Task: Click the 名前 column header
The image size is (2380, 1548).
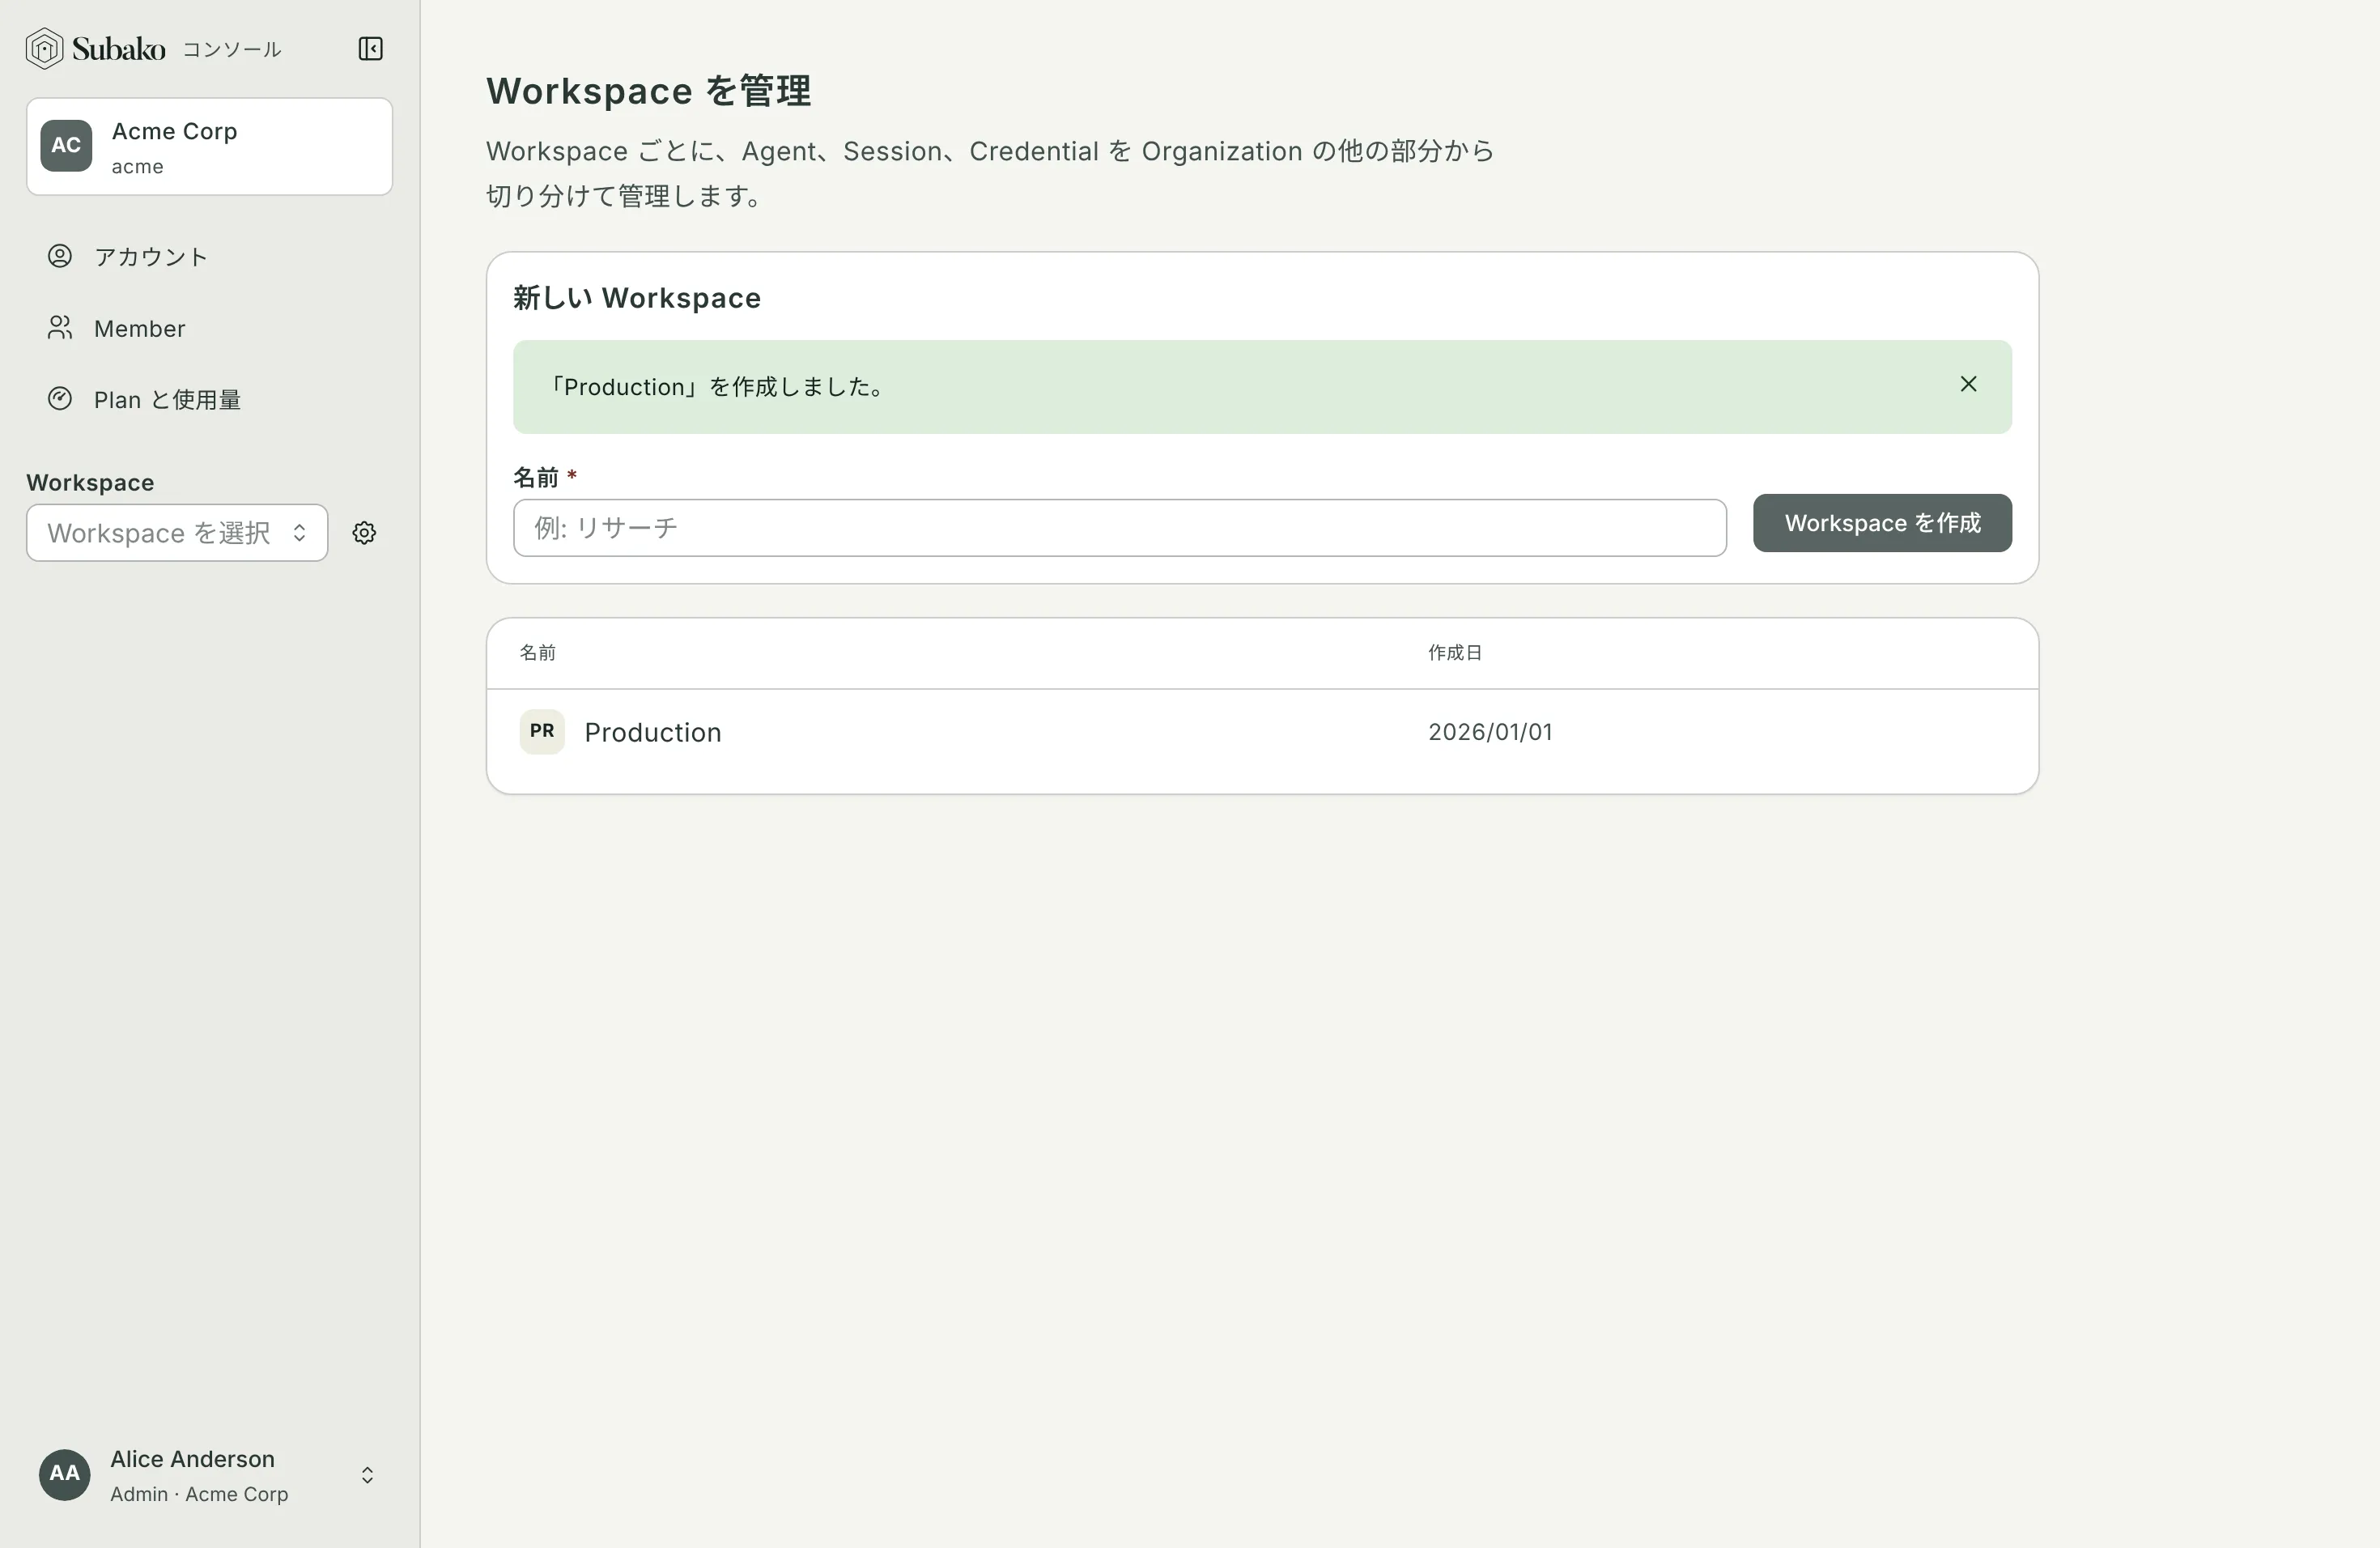Action: pos(537,653)
